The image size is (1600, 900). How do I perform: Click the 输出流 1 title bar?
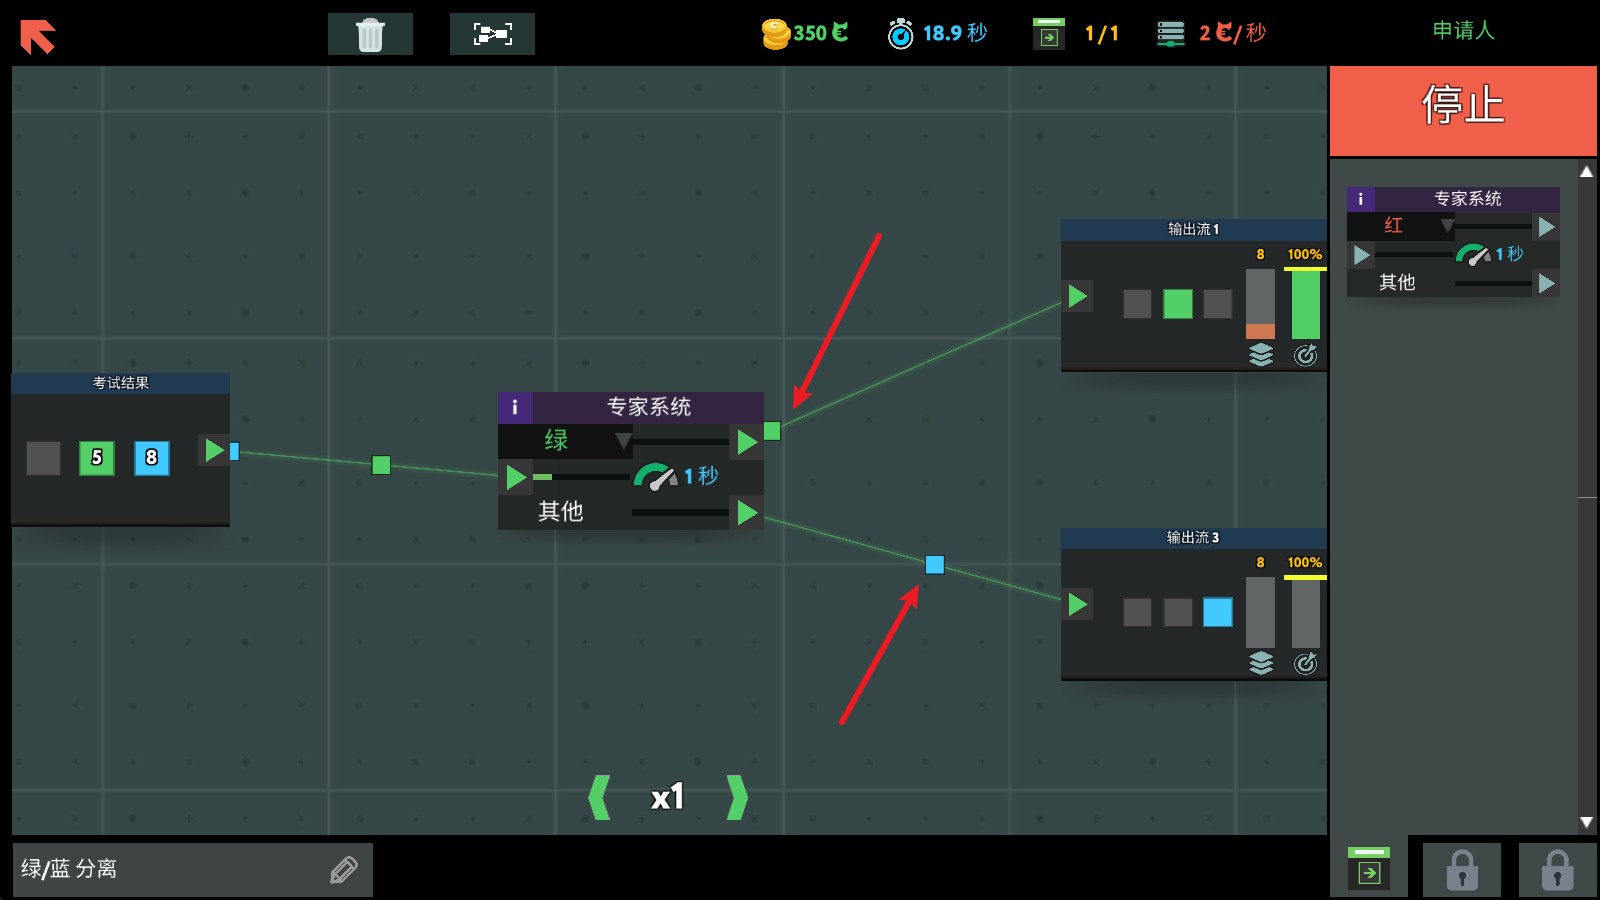pos(1194,230)
